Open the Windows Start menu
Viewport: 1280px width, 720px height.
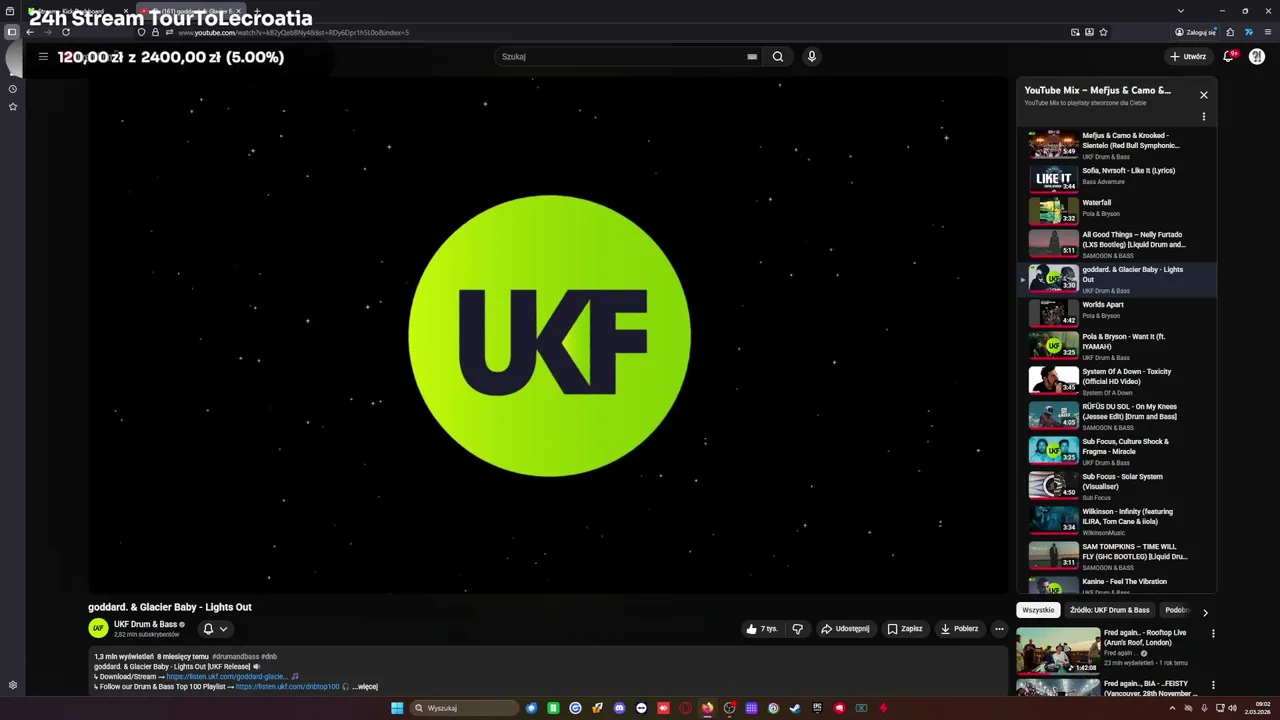pyautogui.click(x=397, y=708)
